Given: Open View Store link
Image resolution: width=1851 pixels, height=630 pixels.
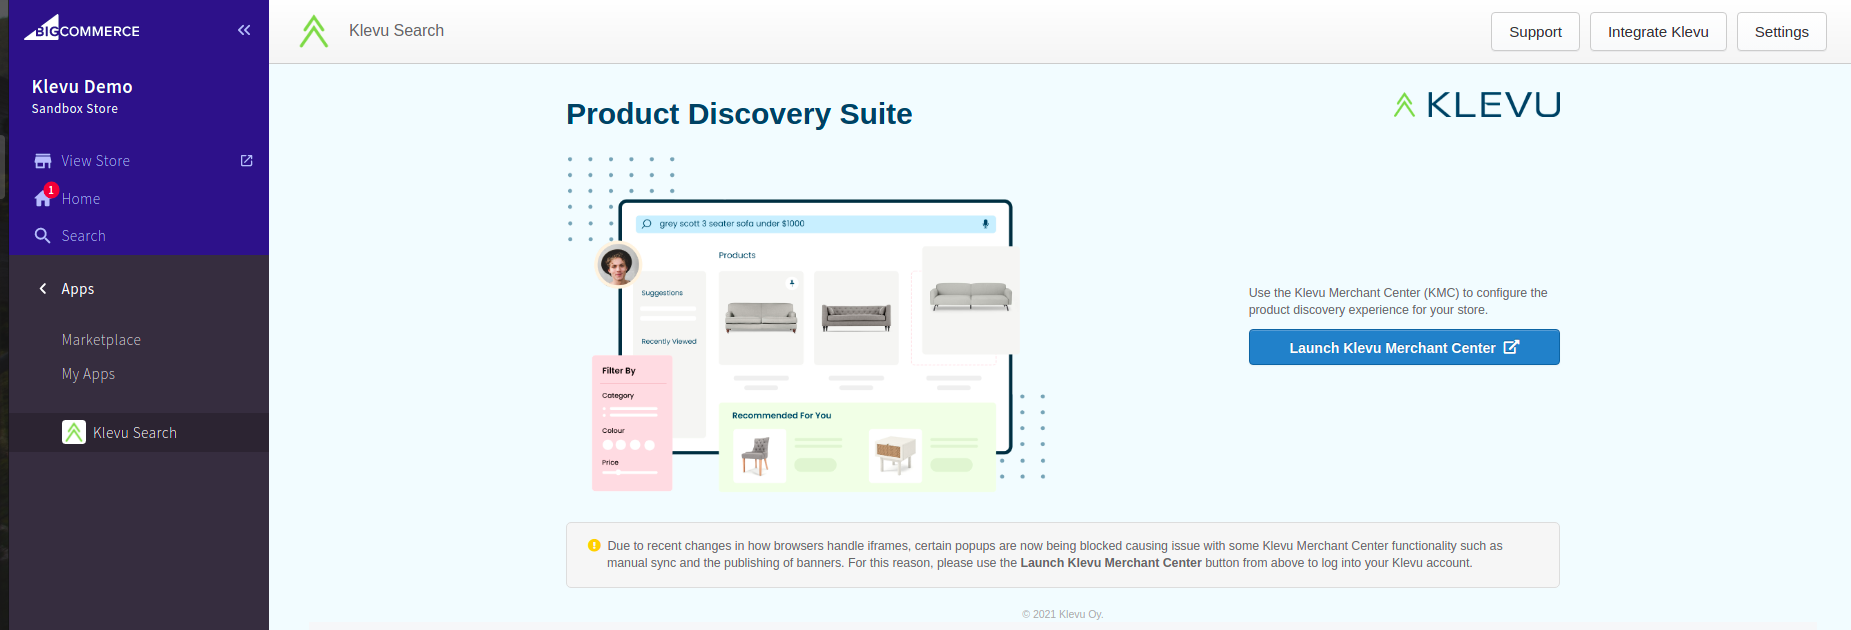Looking at the screenshot, I should (95, 161).
